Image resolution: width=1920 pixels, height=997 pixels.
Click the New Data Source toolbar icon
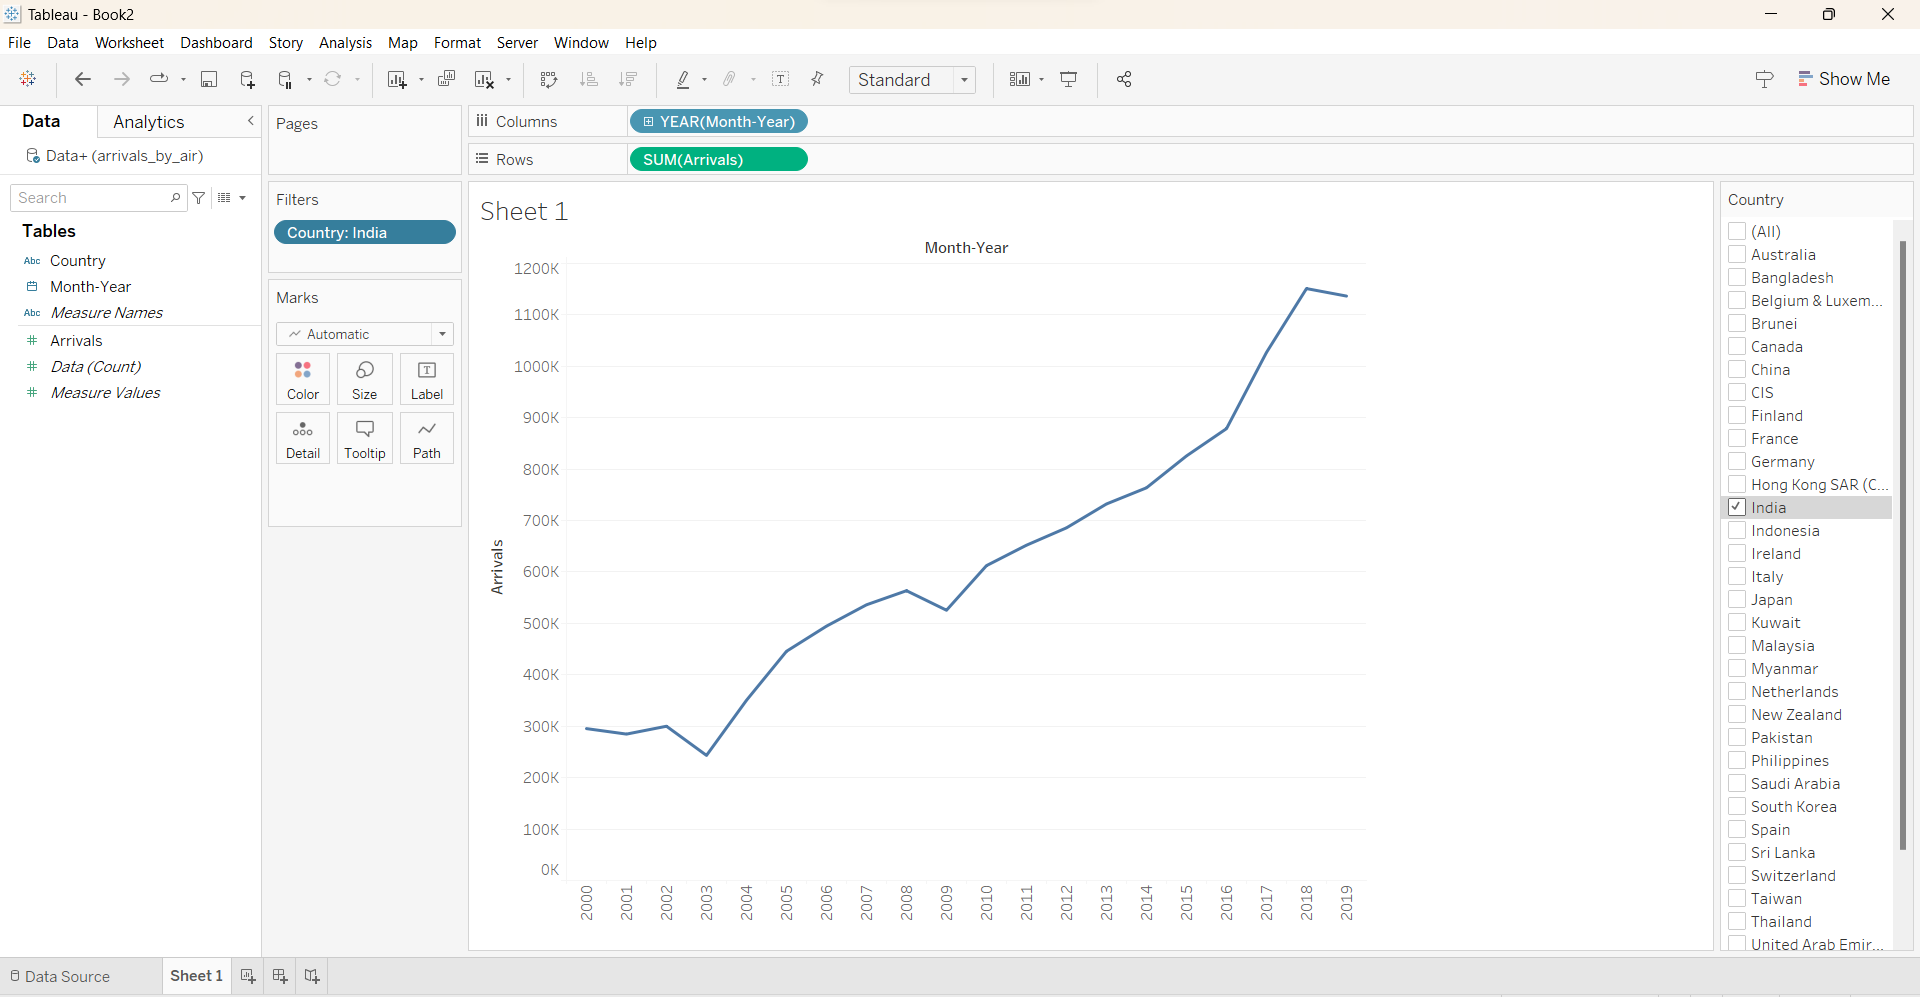[247, 80]
